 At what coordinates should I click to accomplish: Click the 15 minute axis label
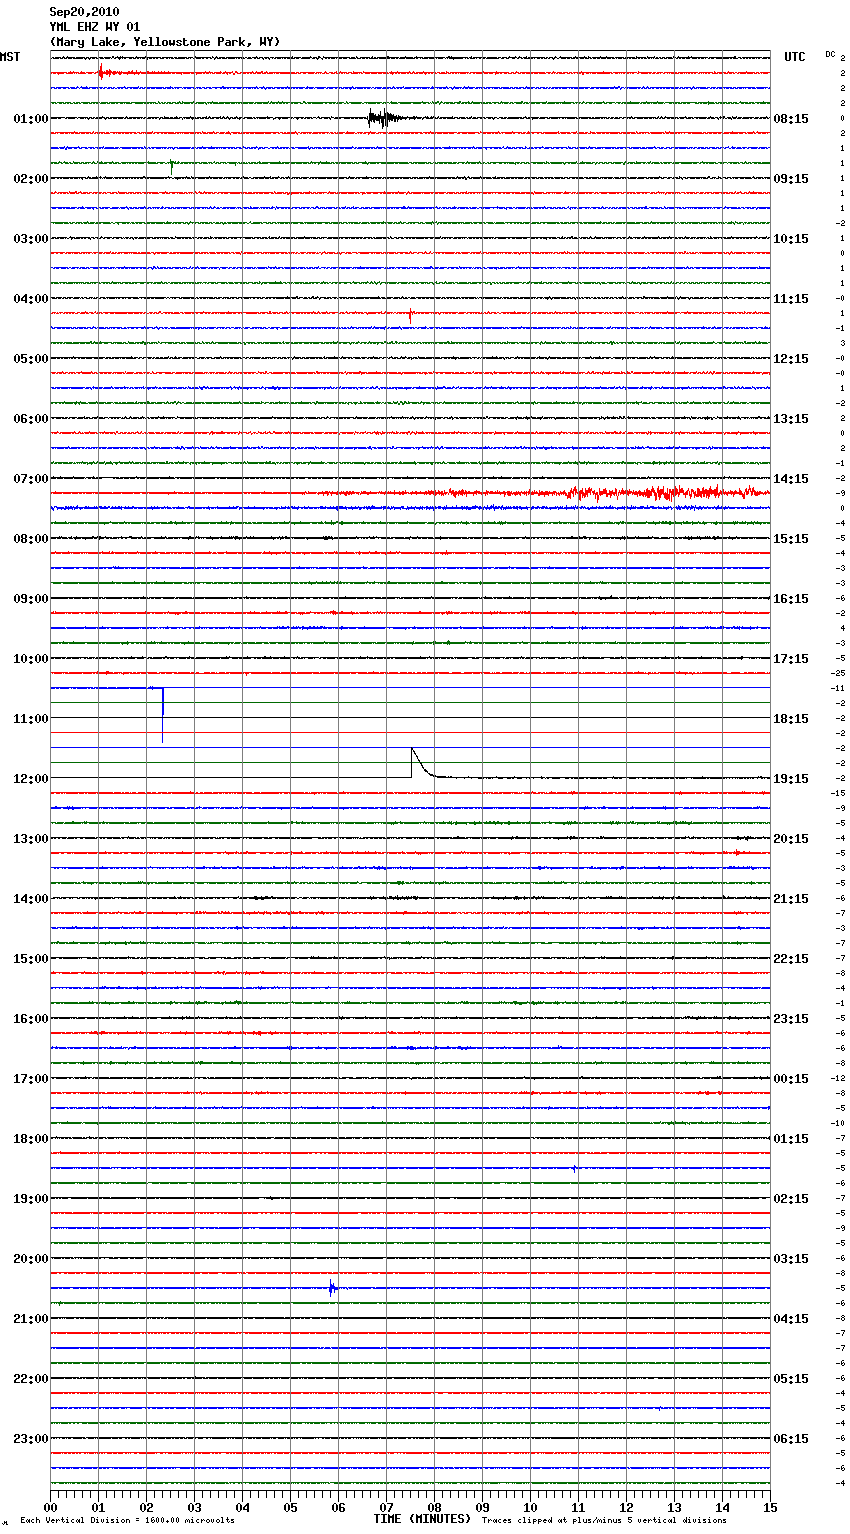(770, 1507)
